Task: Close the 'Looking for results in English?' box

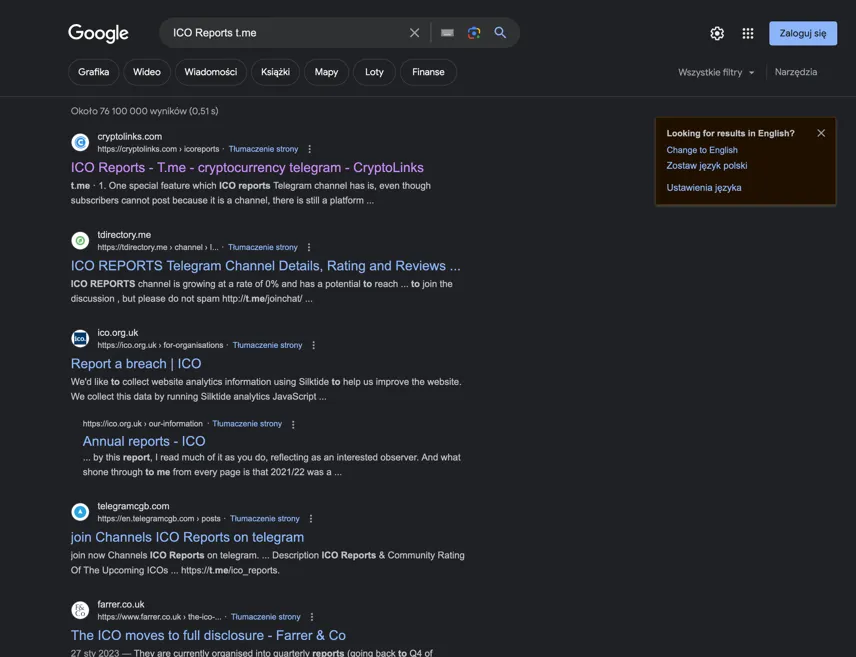Action: [x=821, y=133]
